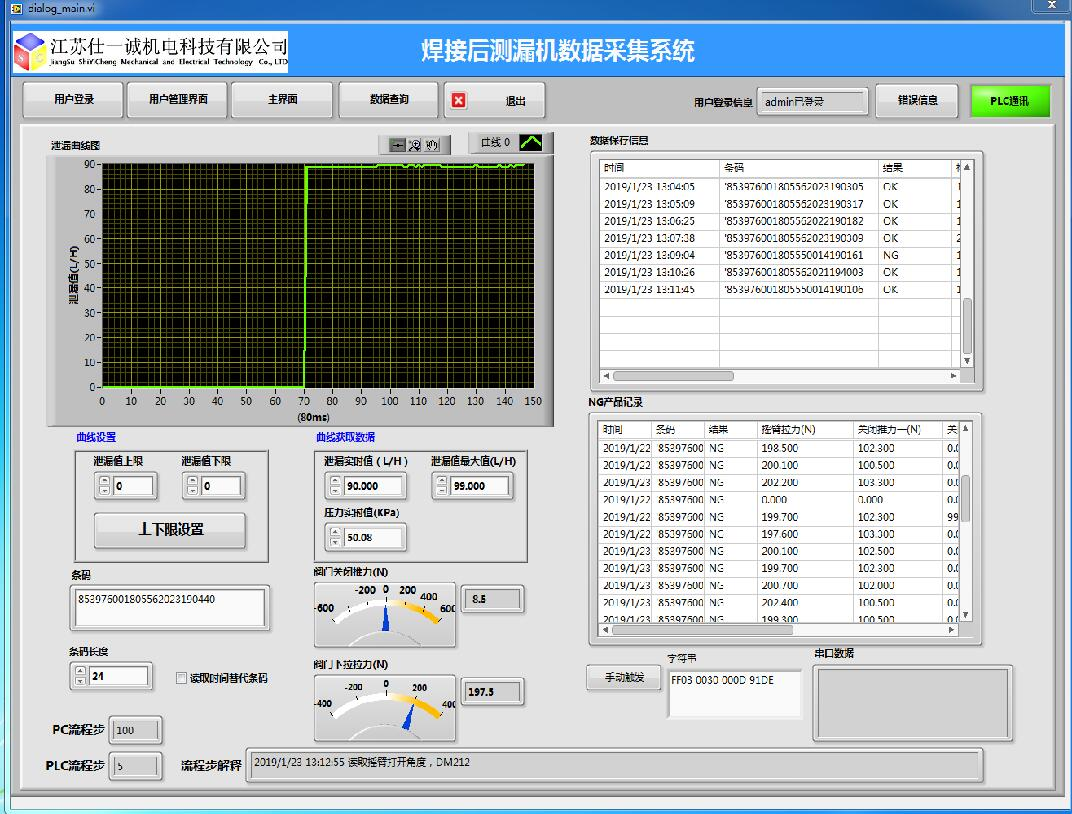
Task: Select the graph pan hand tool
Action: [x=432, y=145]
